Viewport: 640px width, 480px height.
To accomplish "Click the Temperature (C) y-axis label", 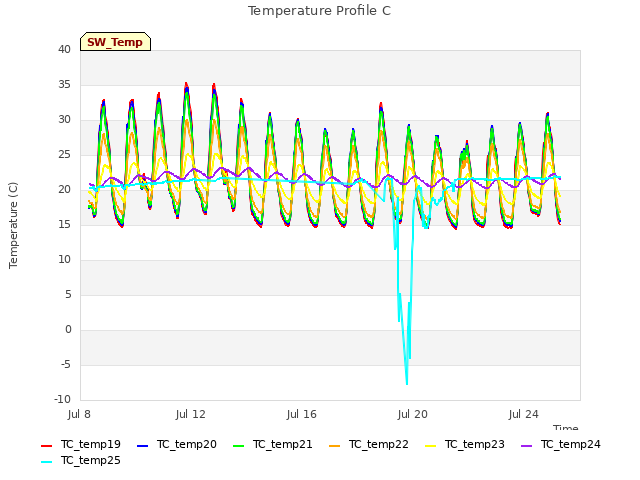I will (x=13, y=225).
